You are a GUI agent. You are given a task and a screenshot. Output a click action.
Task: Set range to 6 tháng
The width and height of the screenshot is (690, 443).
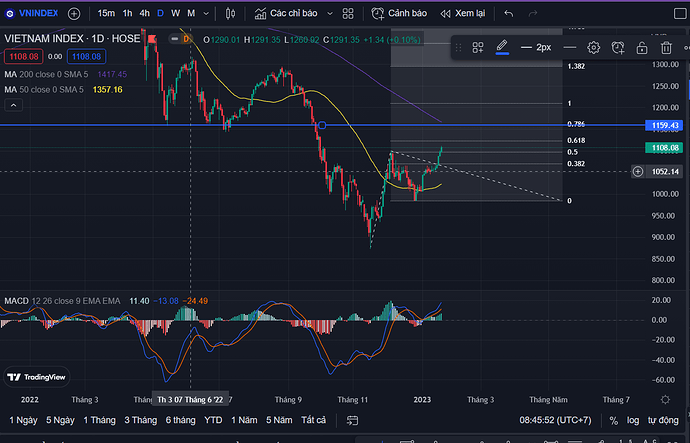tap(180, 420)
